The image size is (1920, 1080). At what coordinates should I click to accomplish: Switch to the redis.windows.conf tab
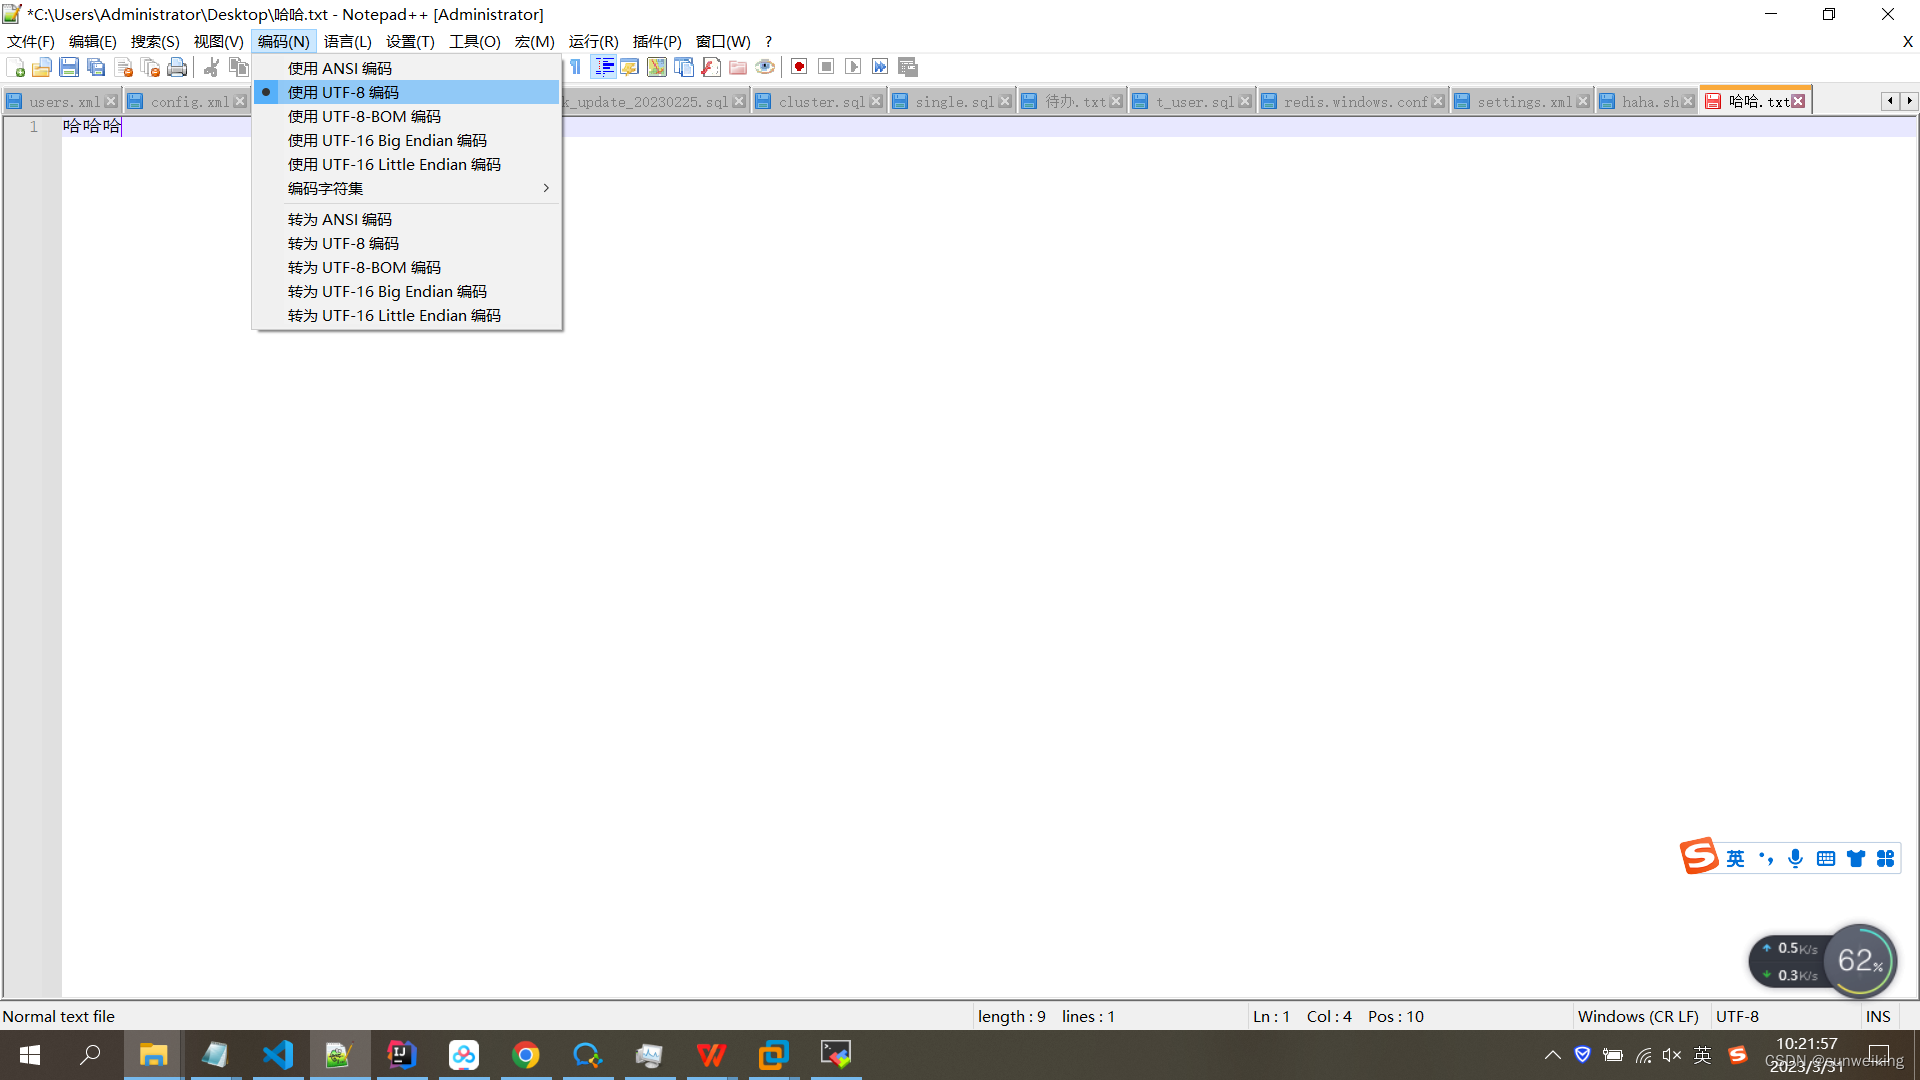click(1355, 102)
